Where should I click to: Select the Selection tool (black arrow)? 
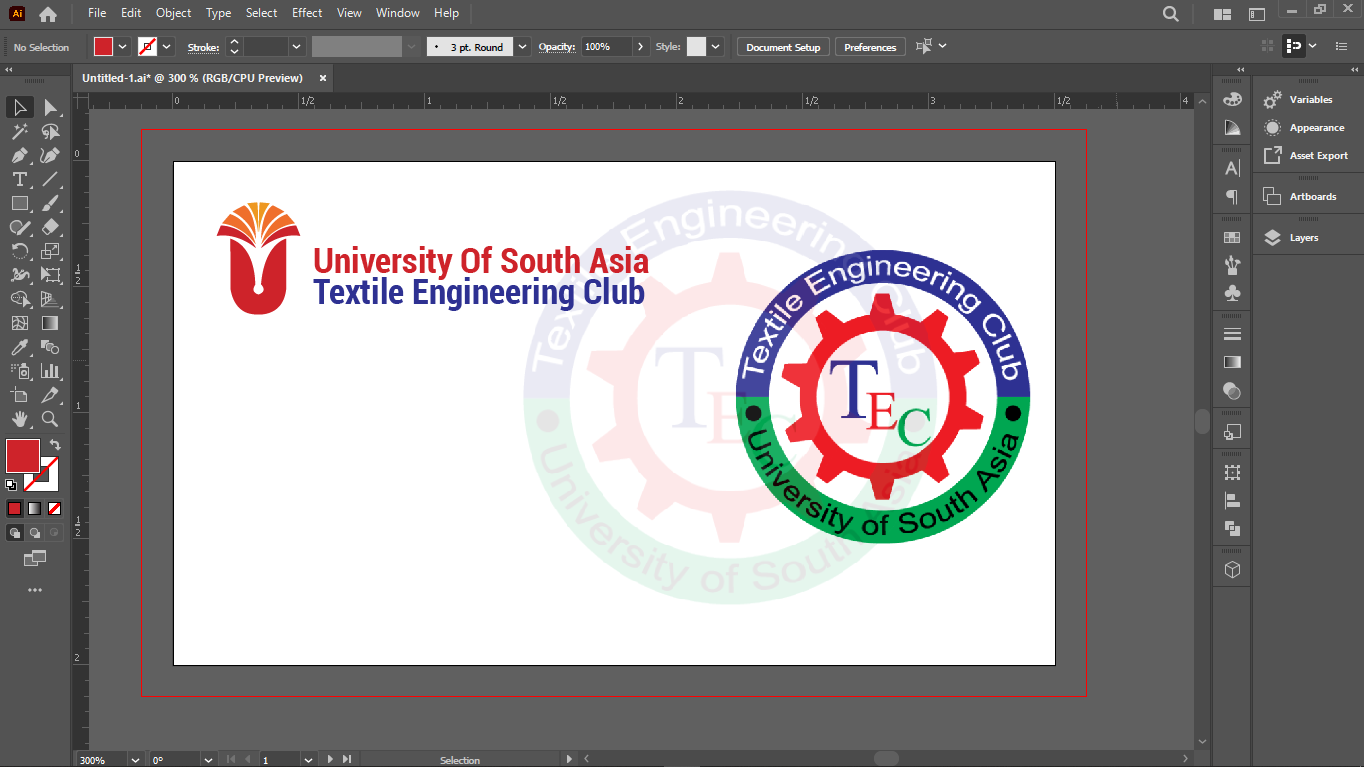19,107
